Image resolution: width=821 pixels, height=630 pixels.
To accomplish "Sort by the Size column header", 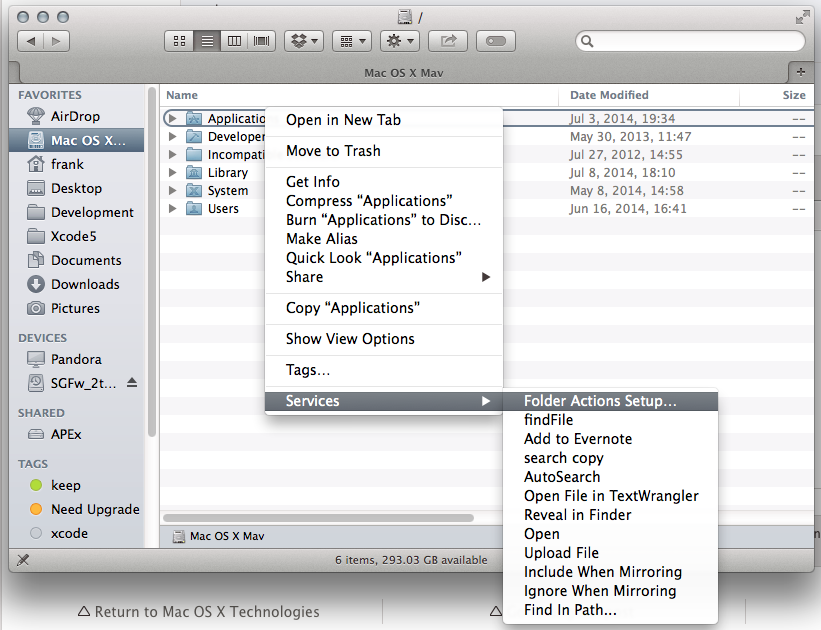I will (777, 95).
